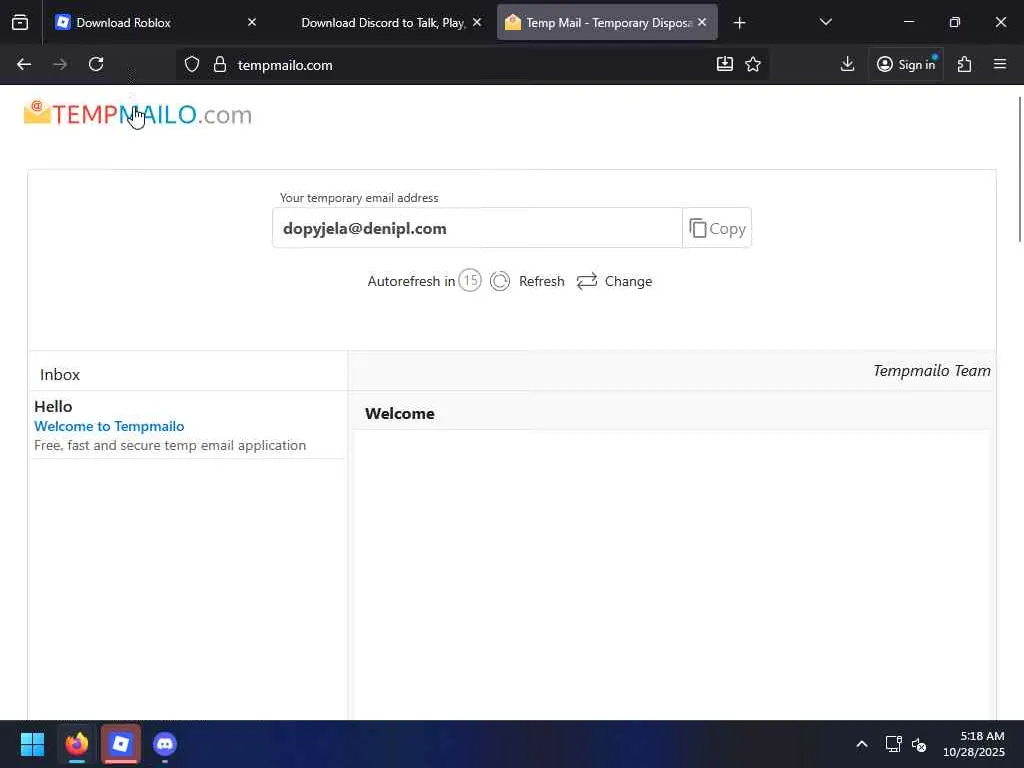The height and width of the screenshot is (768, 1024).
Task: Sign in to Firefox account
Action: [906, 64]
